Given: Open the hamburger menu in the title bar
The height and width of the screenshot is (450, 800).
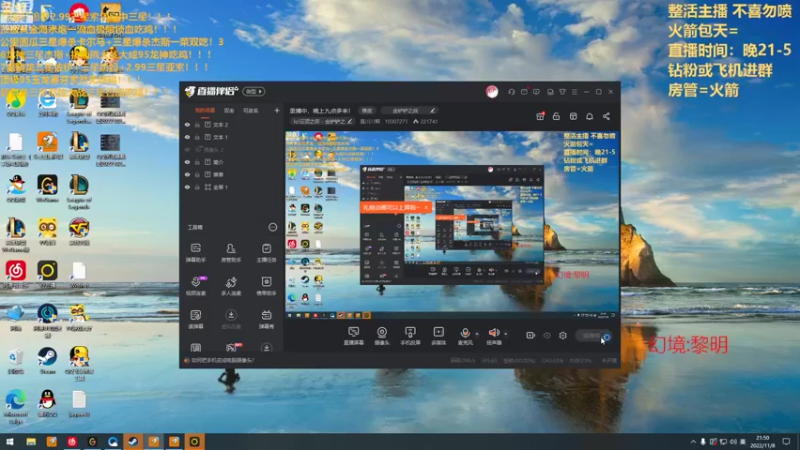Looking at the screenshot, I should pos(574,92).
